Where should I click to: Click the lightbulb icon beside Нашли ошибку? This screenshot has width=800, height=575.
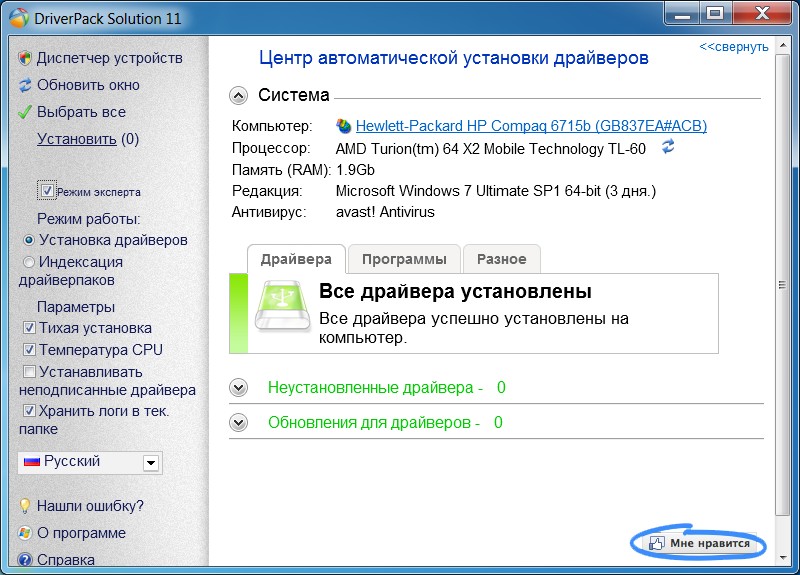coord(24,506)
